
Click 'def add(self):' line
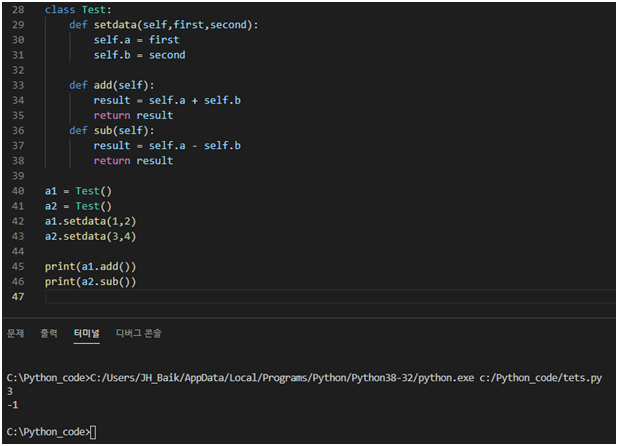point(112,85)
